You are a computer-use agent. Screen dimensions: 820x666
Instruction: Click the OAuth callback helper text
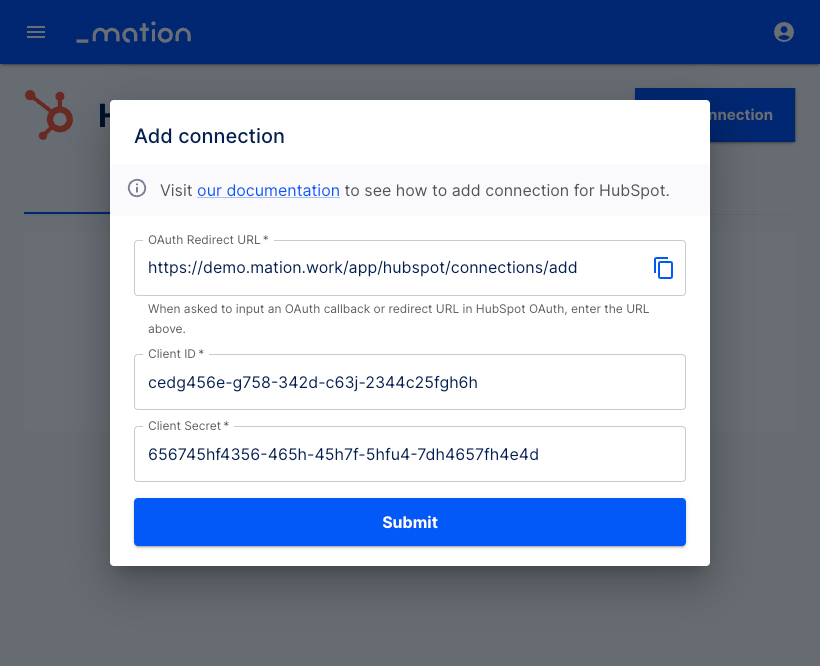(398, 318)
